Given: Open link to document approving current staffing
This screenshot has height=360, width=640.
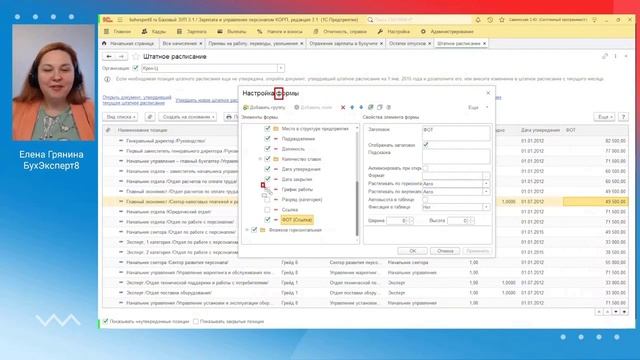Looking at the screenshot, I should tap(137, 100).
